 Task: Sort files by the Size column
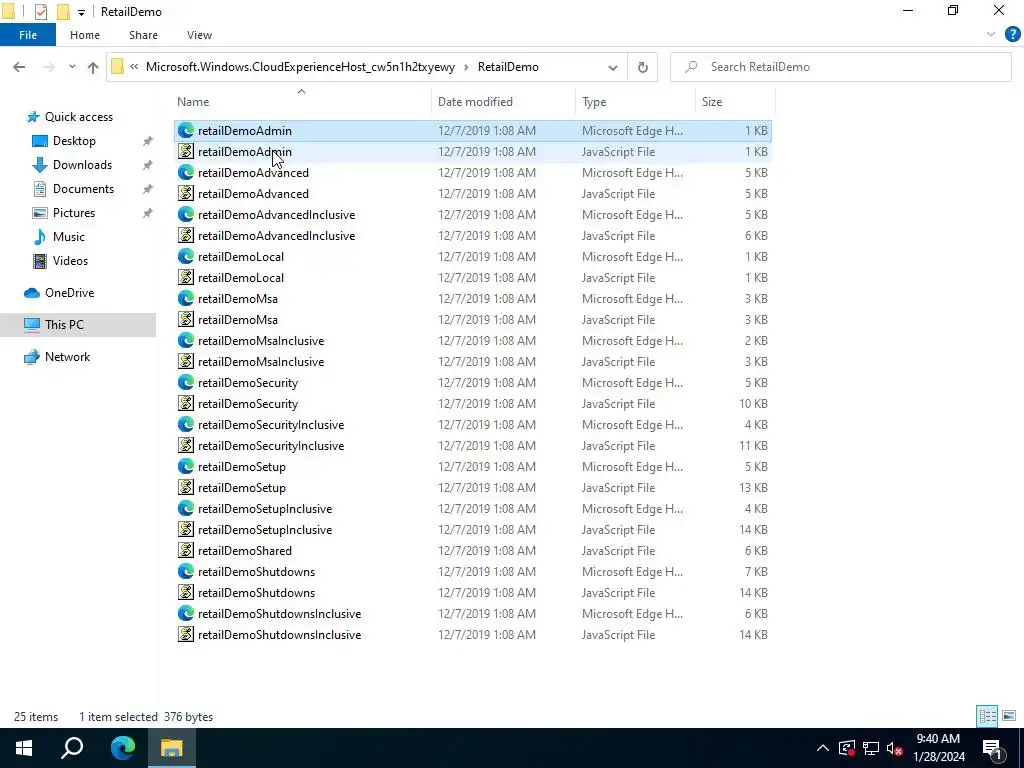click(712, 102)
